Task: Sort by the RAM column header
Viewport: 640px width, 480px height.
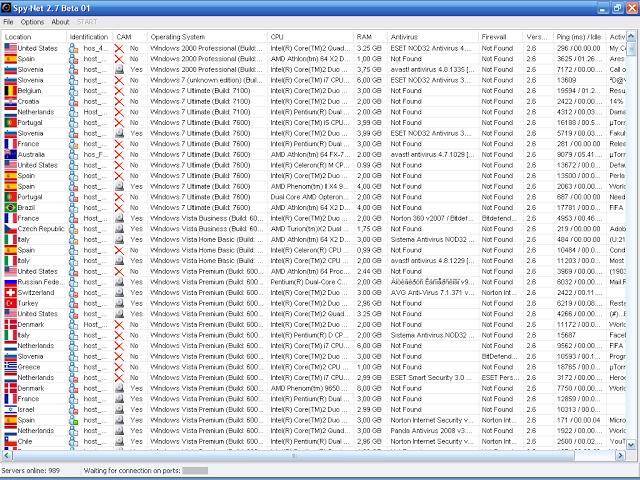Action: coord(370,37)
